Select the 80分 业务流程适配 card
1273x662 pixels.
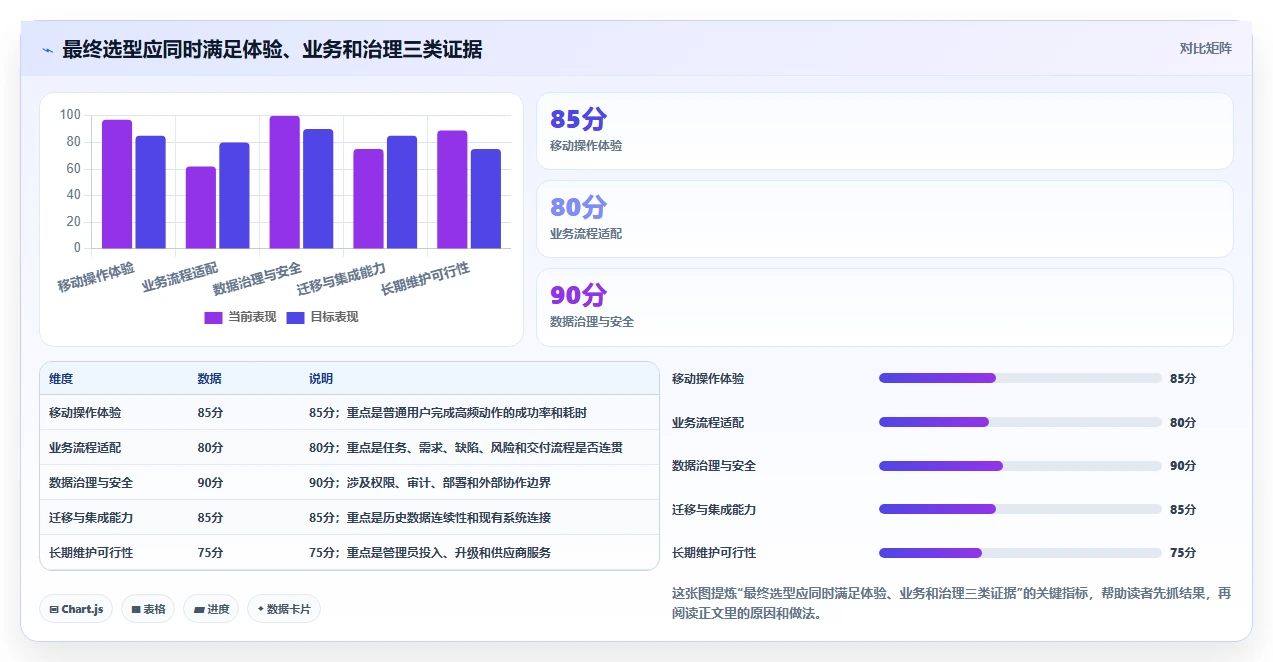click(x=884, y=219)
